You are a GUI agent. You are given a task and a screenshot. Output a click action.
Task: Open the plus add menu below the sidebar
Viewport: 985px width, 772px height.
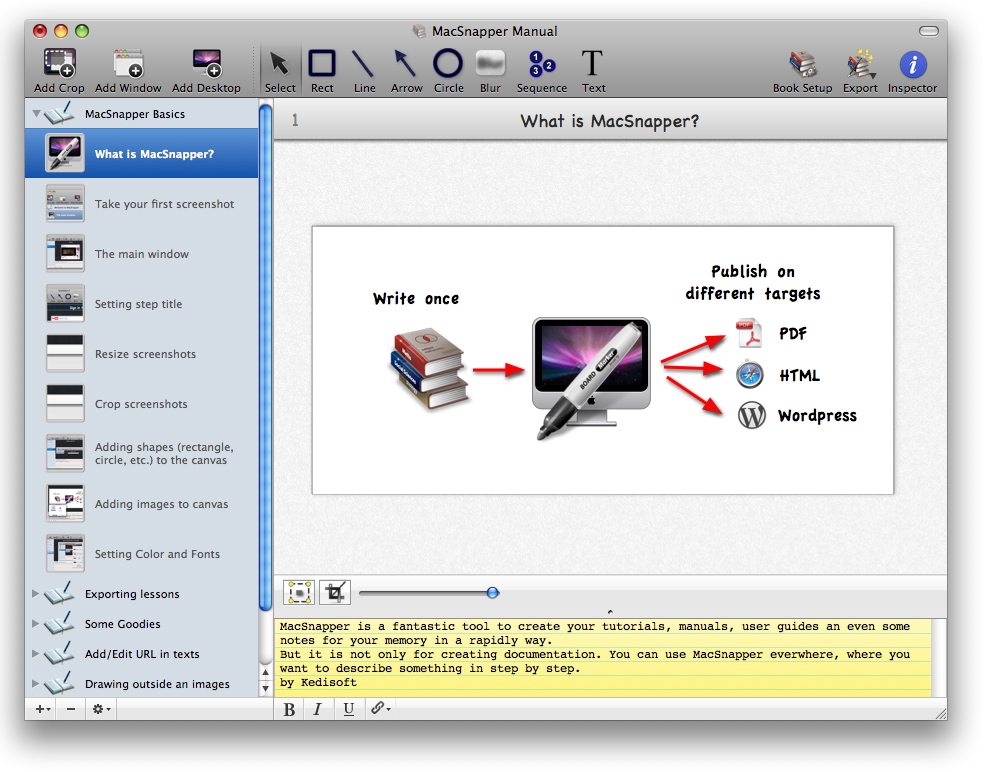click(x=42, y=709)
